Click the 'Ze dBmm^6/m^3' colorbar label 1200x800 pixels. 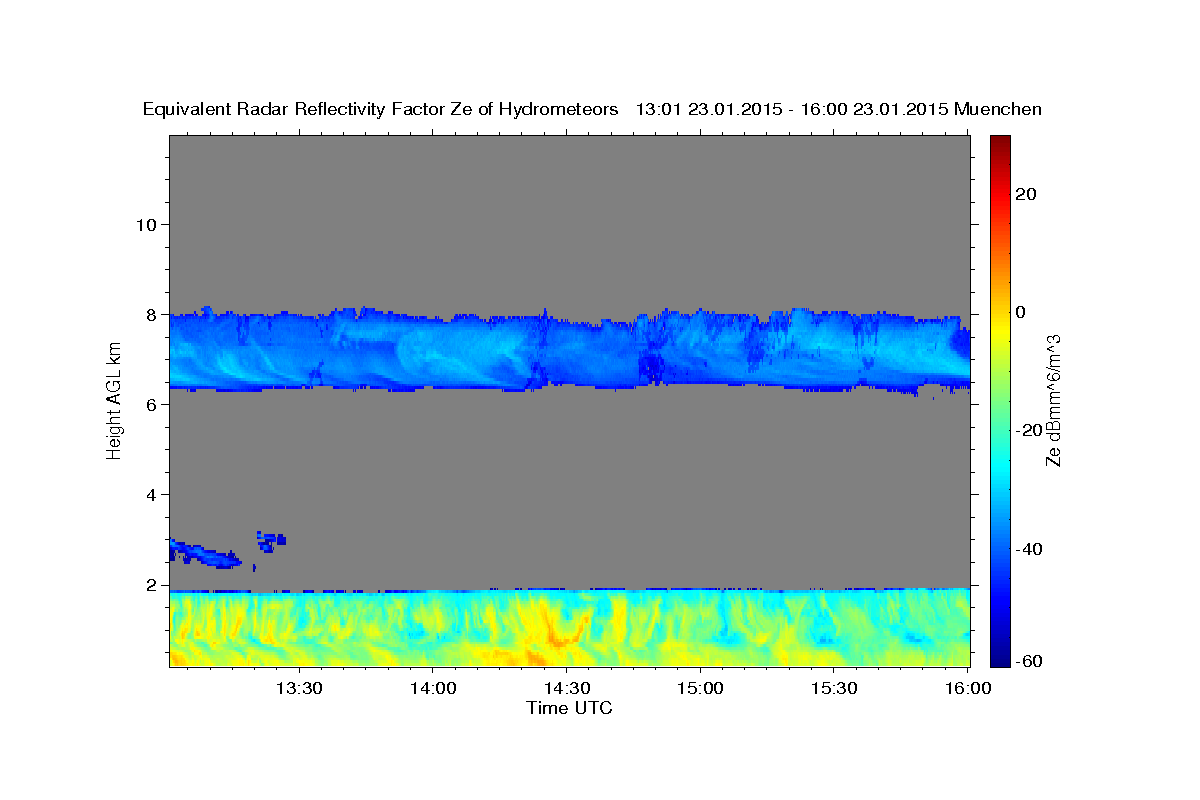coord(1053,400)
